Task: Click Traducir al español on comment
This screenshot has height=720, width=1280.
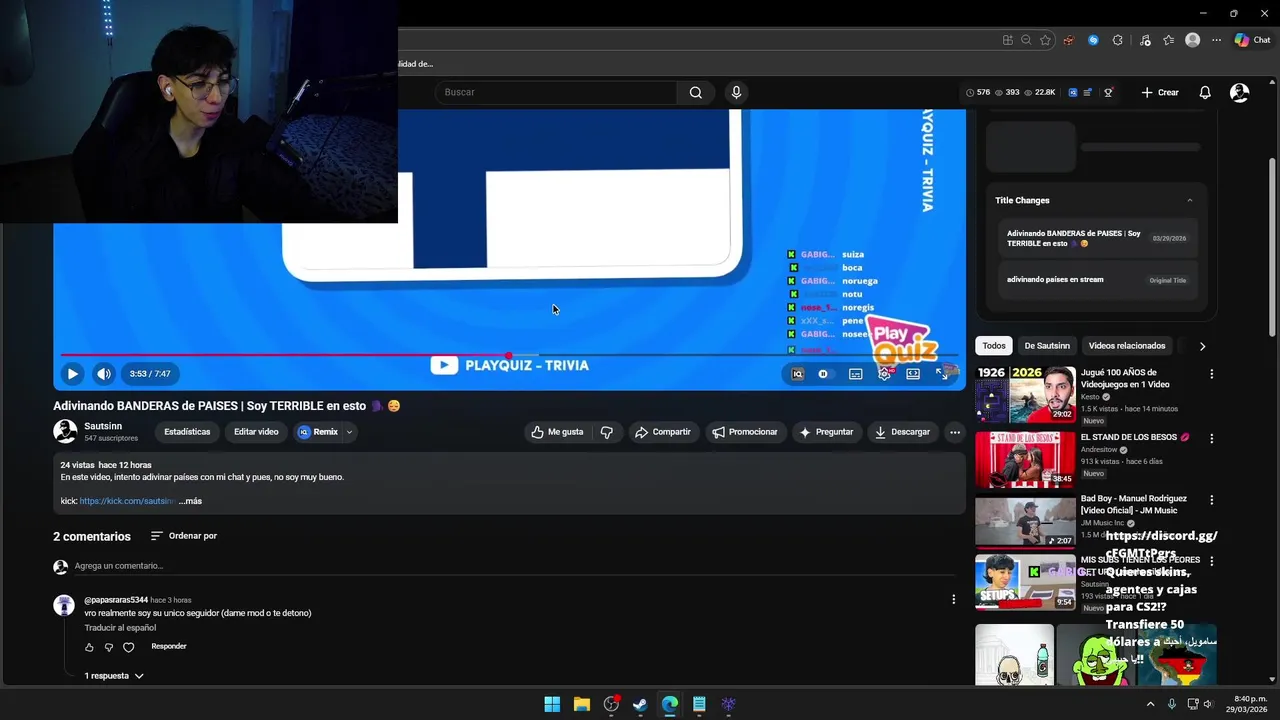Action: (x=120, y=628)
